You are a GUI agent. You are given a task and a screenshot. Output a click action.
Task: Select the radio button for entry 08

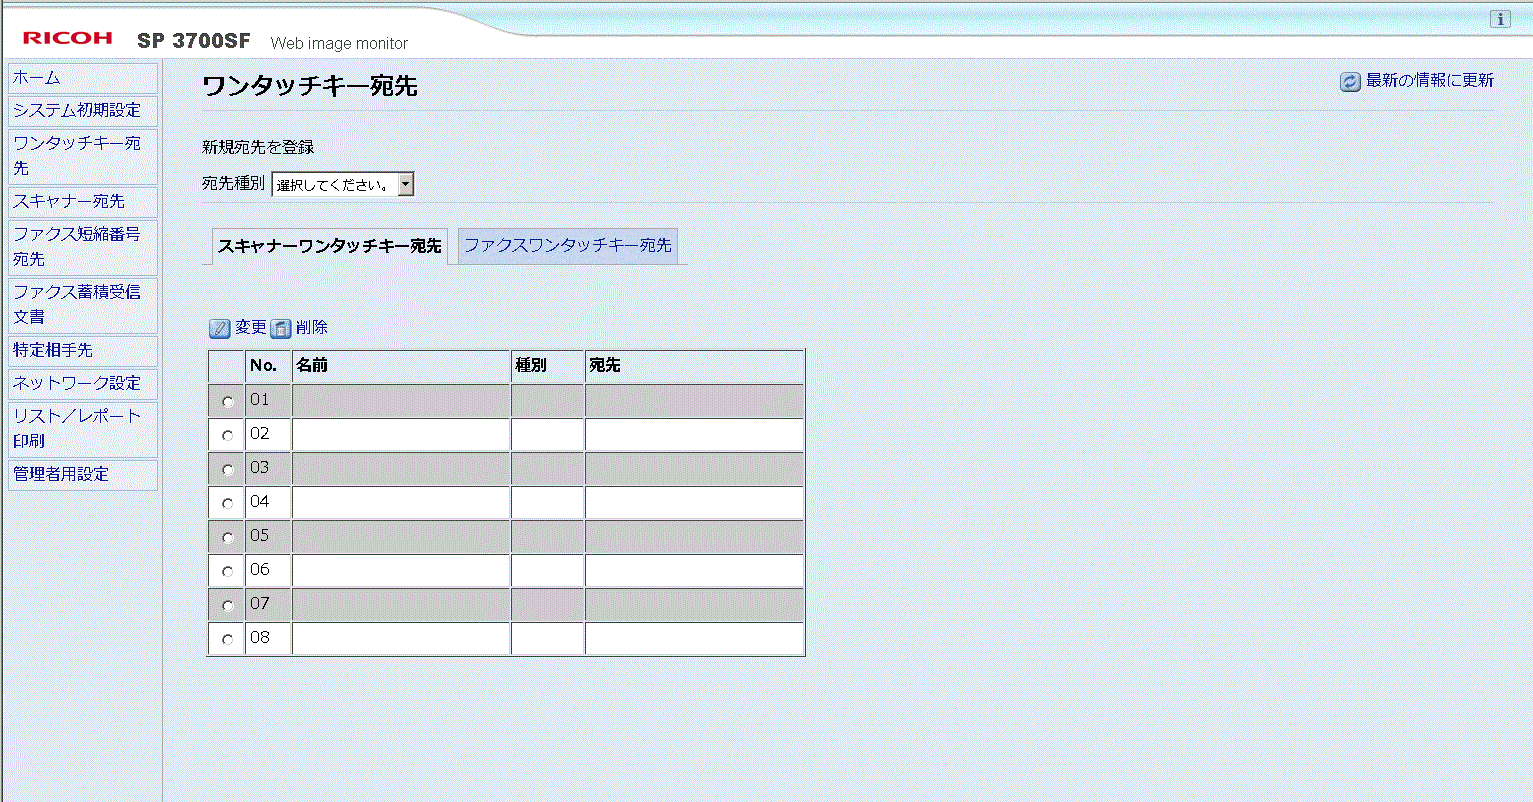coord(227,638)
